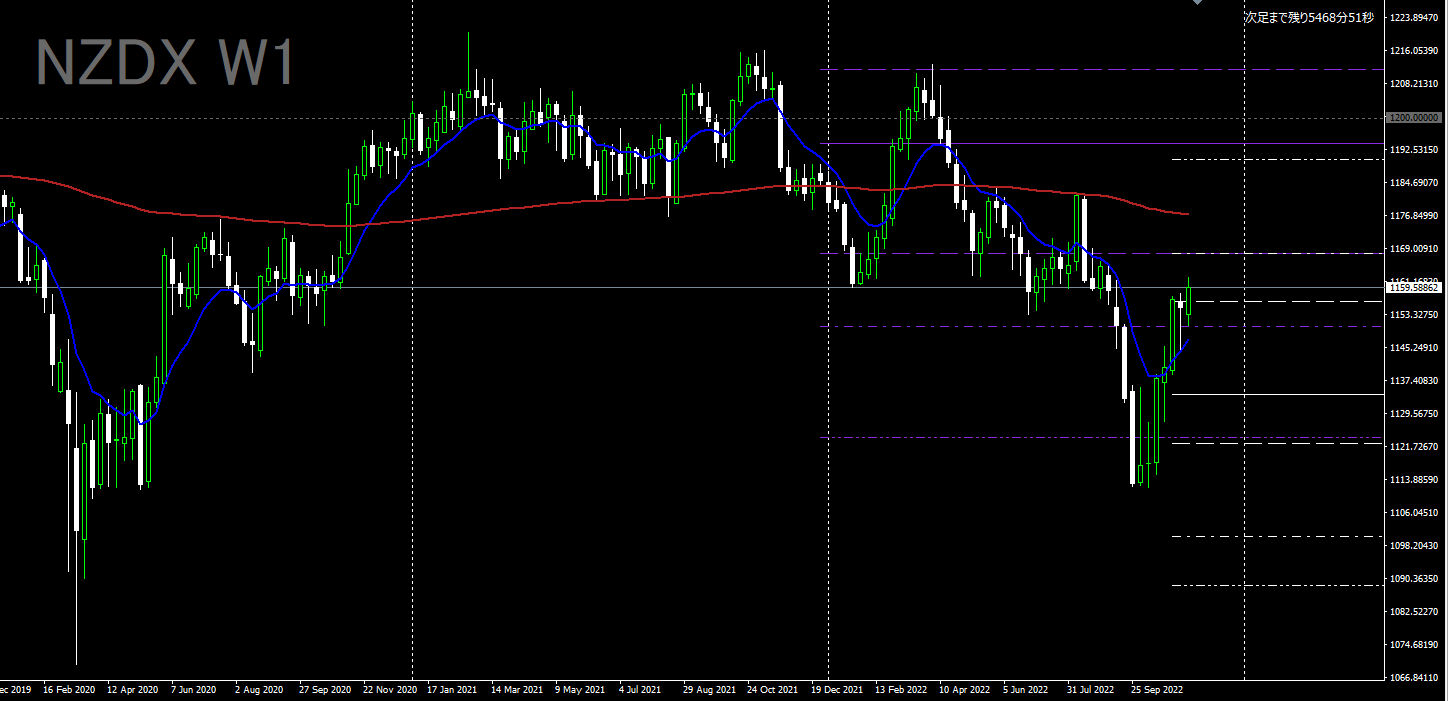Click price scale value 1121.72670
Image resolution: width=1448 pixels, height=701 pixels.
tap(1414, 447)
